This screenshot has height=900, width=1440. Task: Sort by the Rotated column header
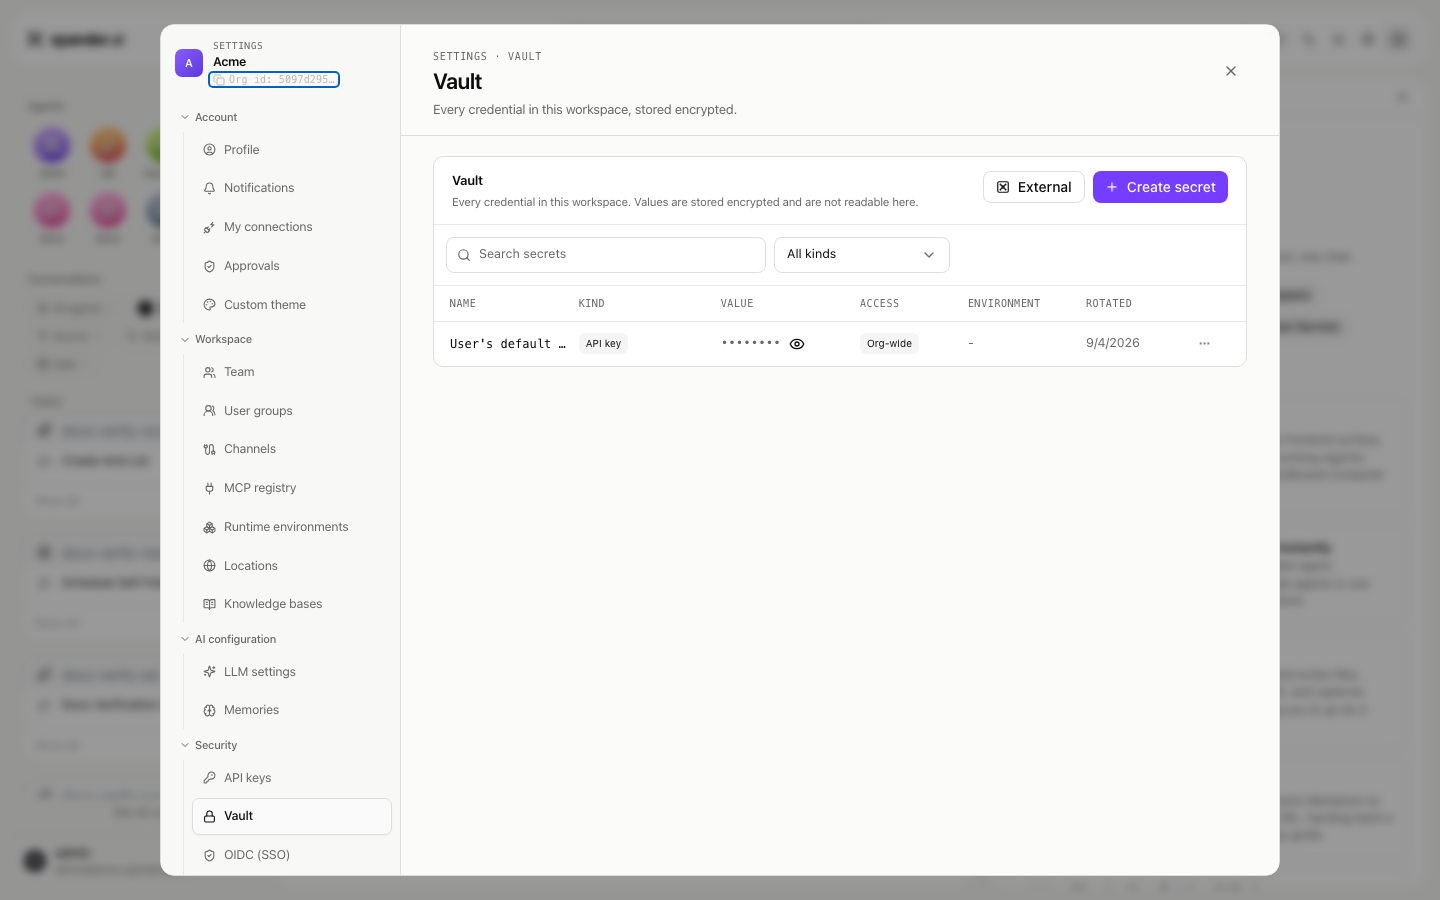1109,303
